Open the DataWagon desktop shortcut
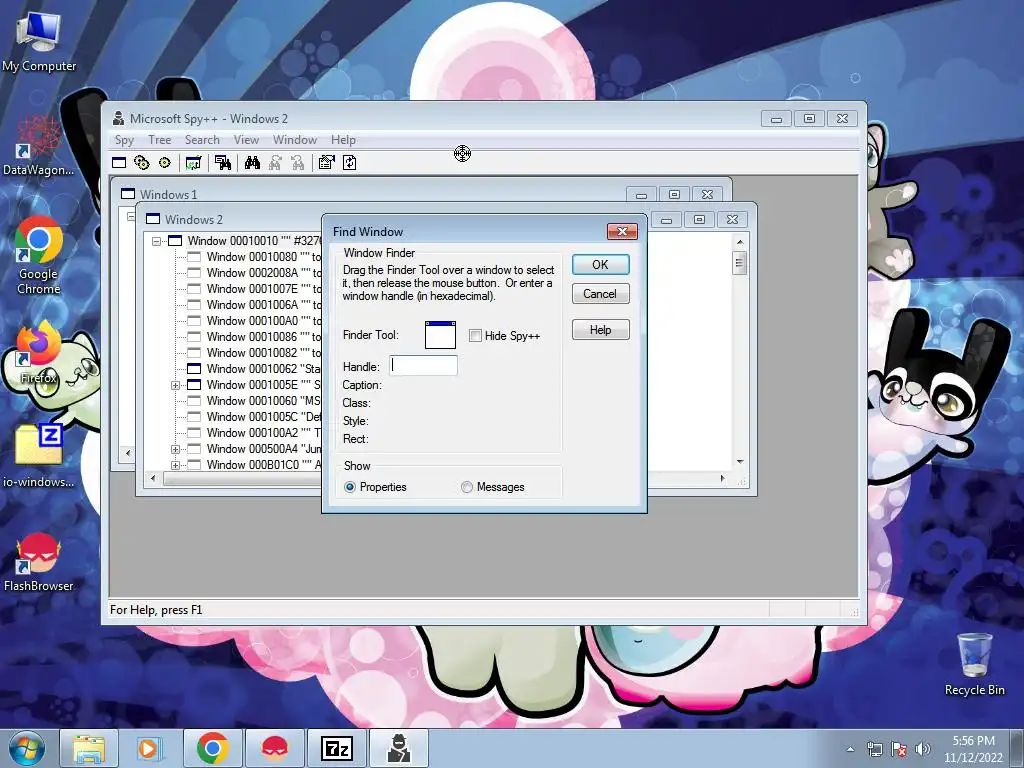1024x768 pixels. pyautogui.click(x=38, y=146)
